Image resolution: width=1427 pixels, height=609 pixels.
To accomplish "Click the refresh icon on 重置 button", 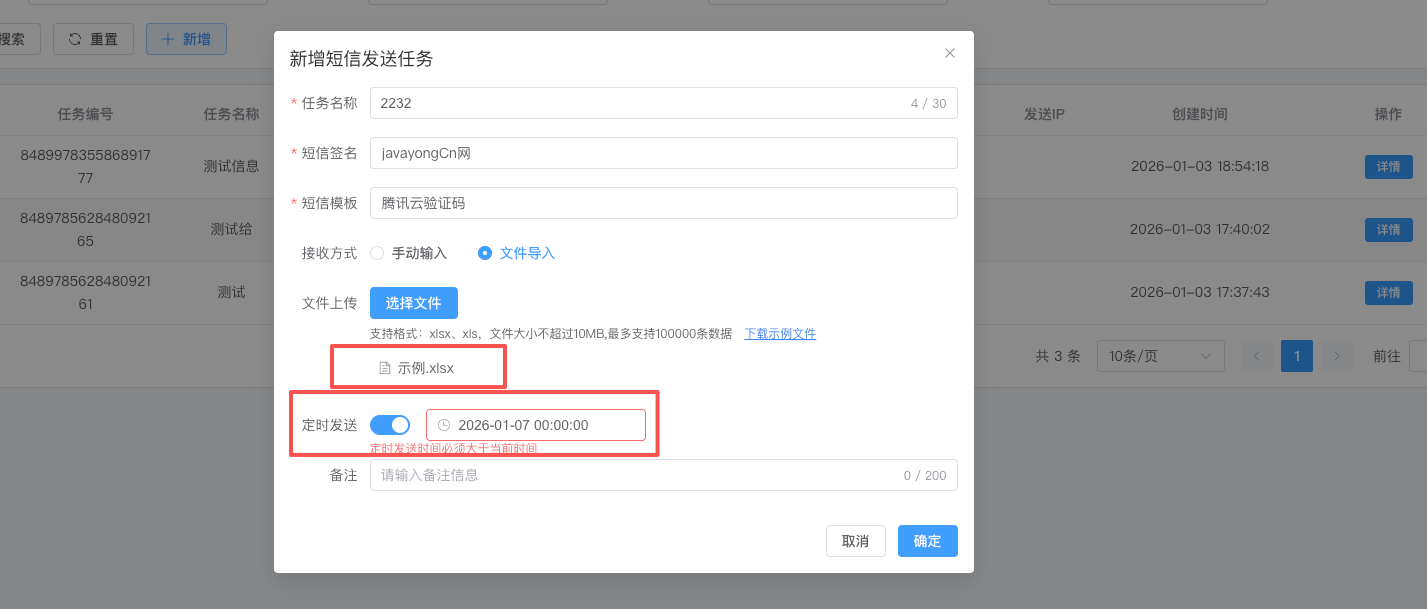I will 75,39.
